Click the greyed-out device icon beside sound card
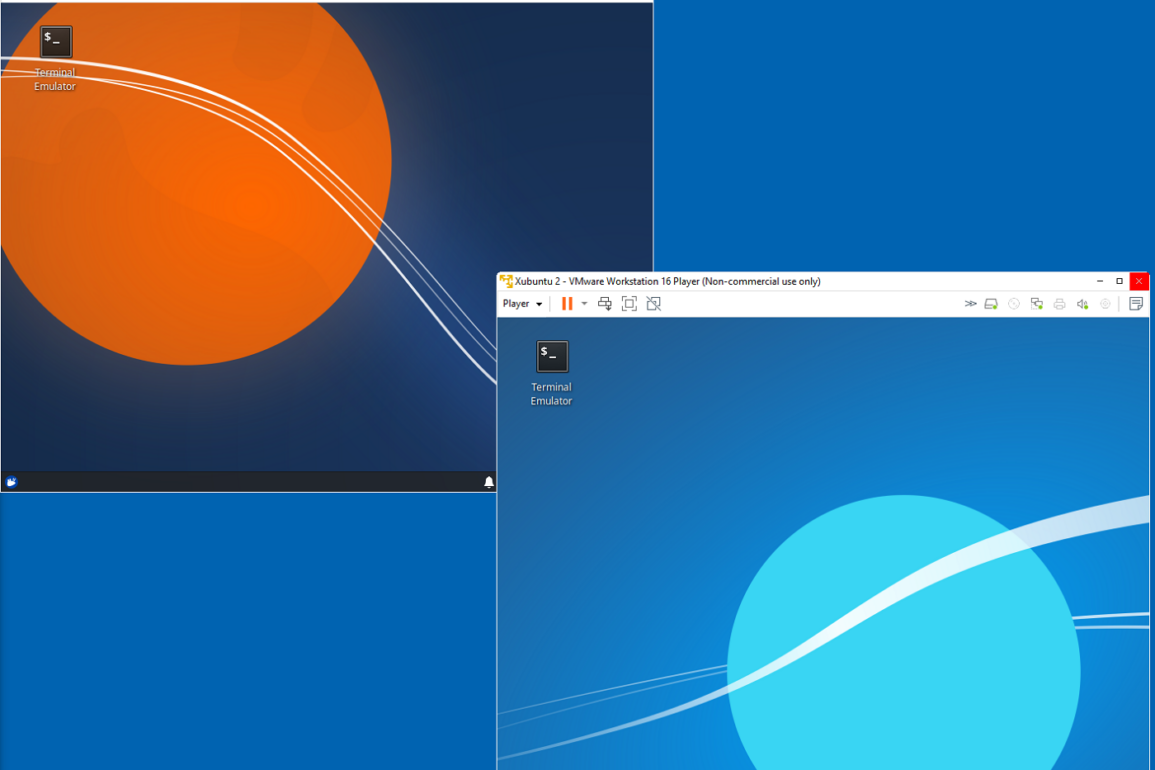1155x770 pixels. click(x=1105, y=304)
